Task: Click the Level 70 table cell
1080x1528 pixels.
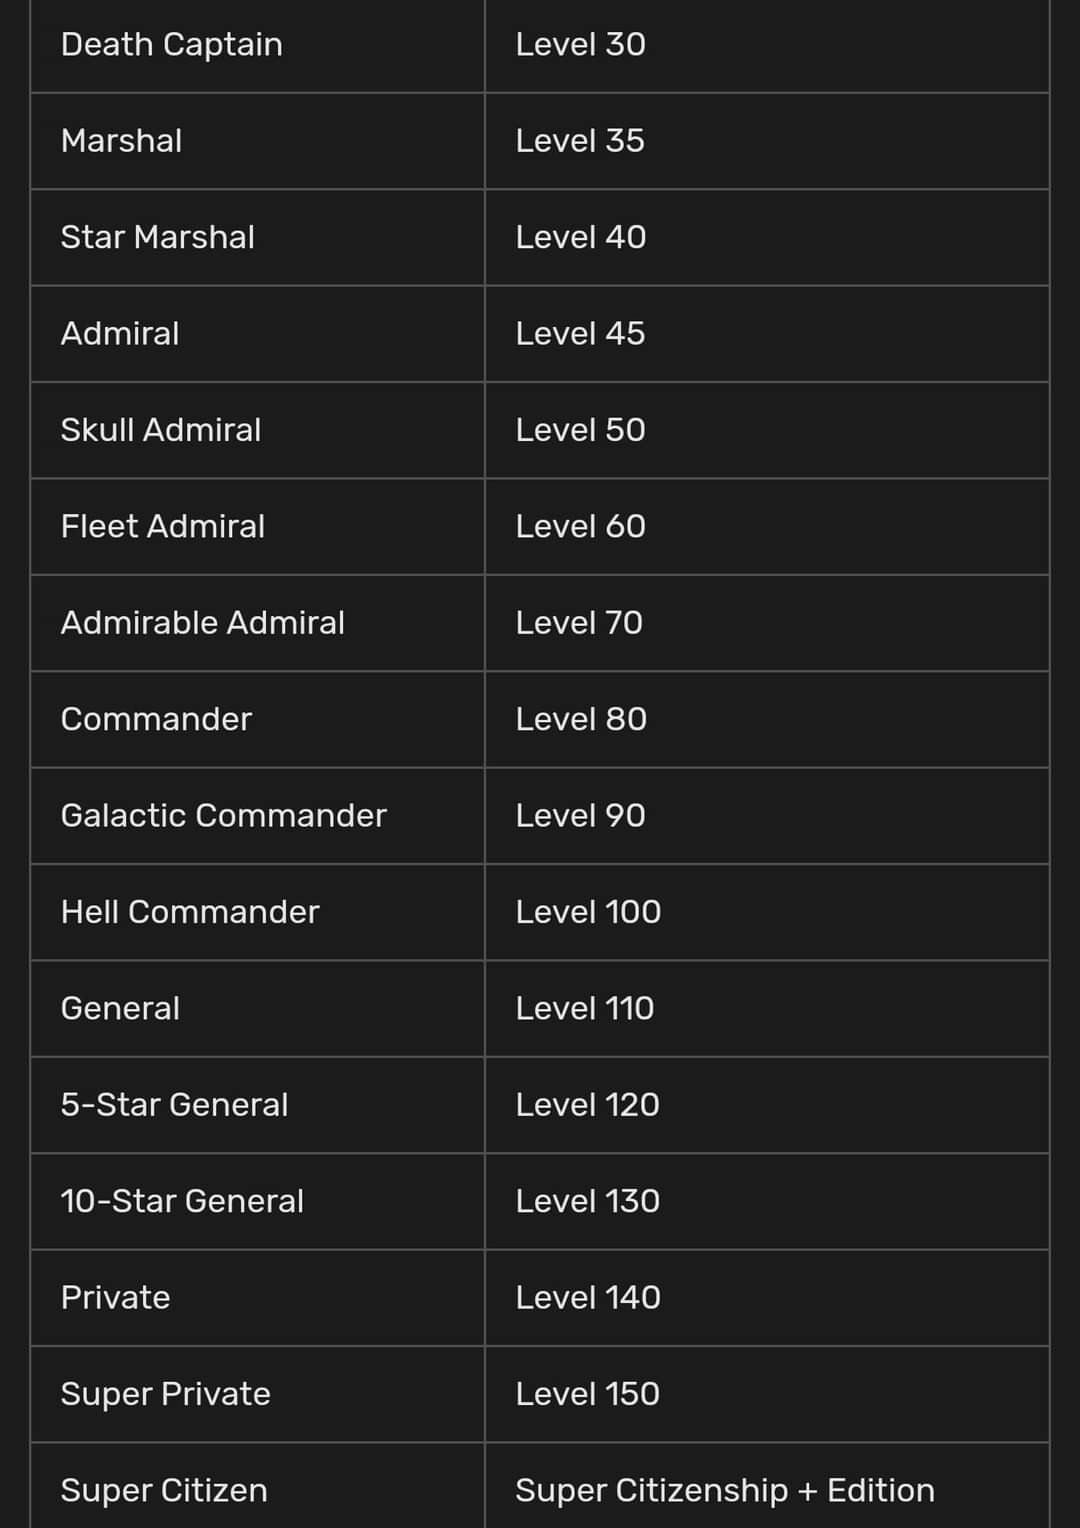Action: [579, 623]
